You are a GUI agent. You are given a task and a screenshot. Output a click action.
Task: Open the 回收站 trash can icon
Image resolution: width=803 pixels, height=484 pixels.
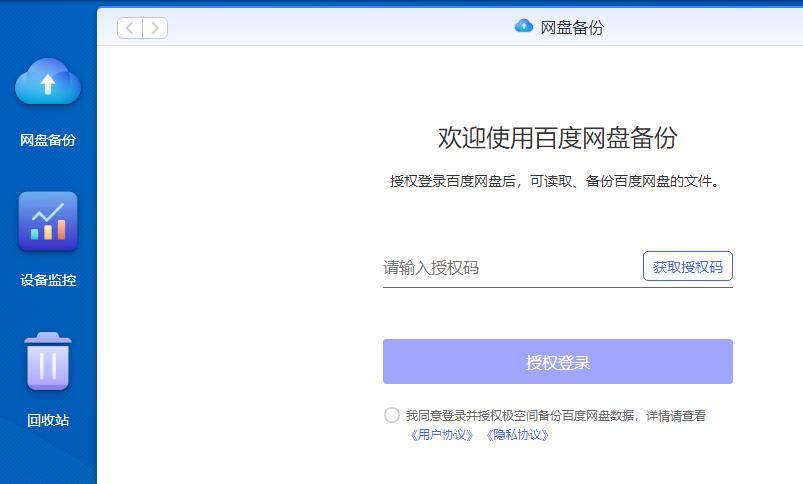pos(48,361)
